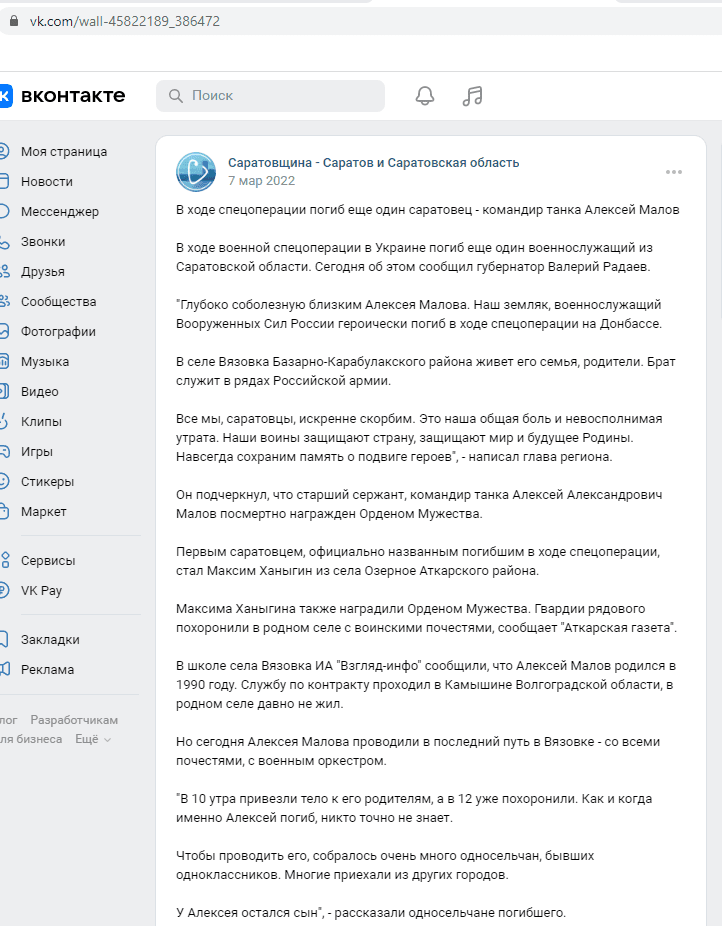
Task: Open VK Pay label in sidebar
Action: tap(41, 591)
